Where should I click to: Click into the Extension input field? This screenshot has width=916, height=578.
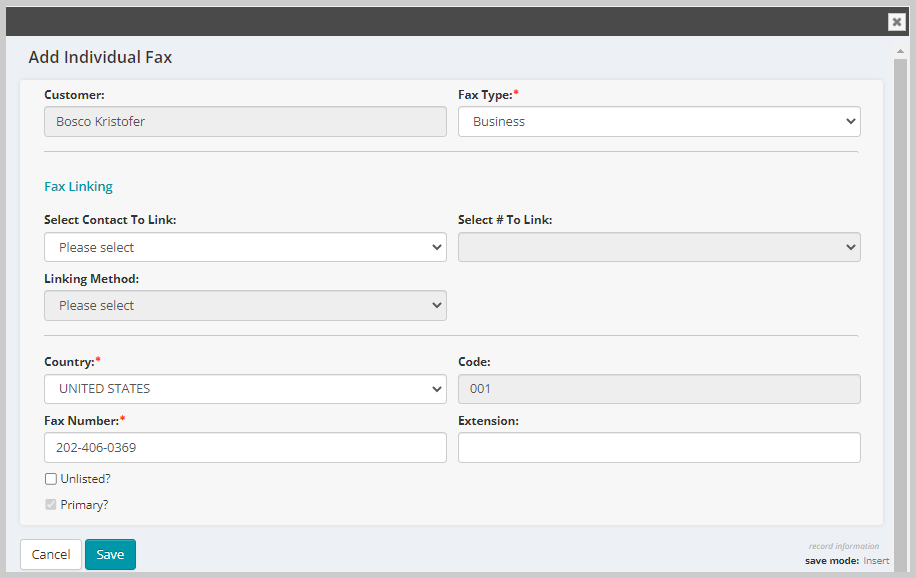pos(659,448)
